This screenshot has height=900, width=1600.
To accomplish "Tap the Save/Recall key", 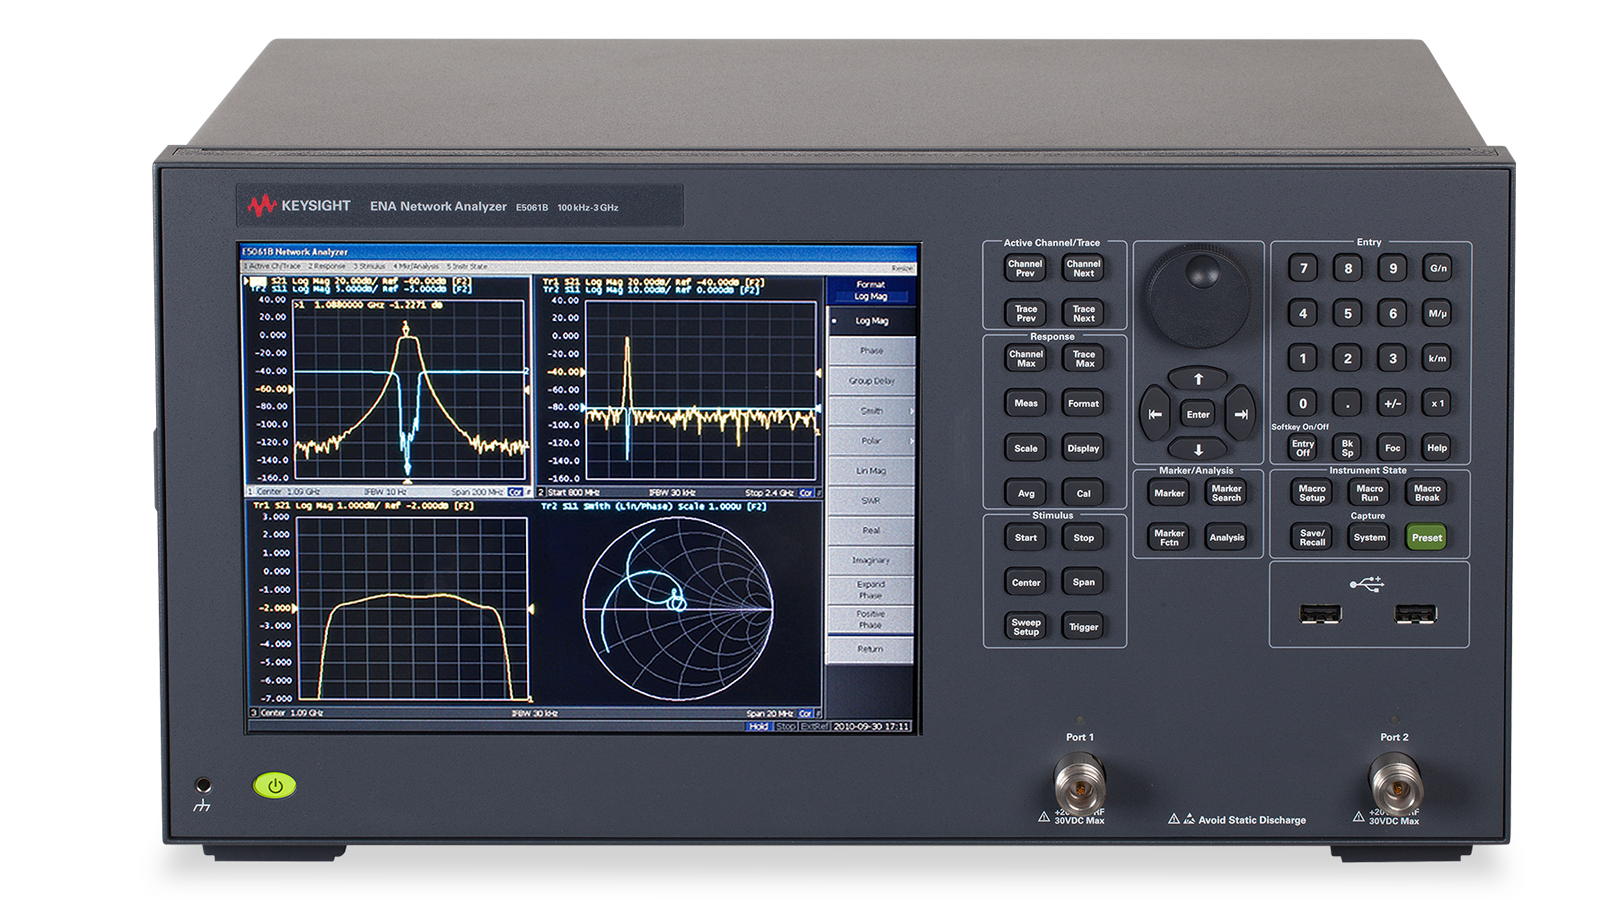I will 1312,537.
